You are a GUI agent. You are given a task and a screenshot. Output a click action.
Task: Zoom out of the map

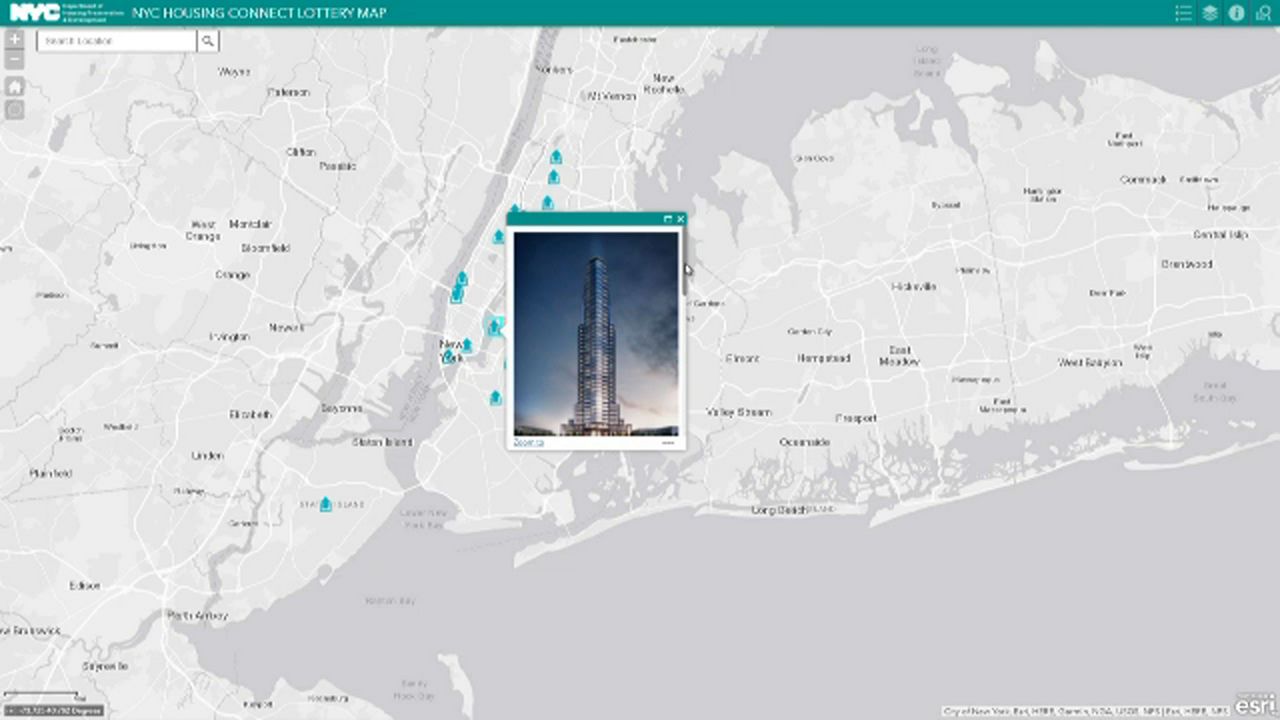point(15,60)
